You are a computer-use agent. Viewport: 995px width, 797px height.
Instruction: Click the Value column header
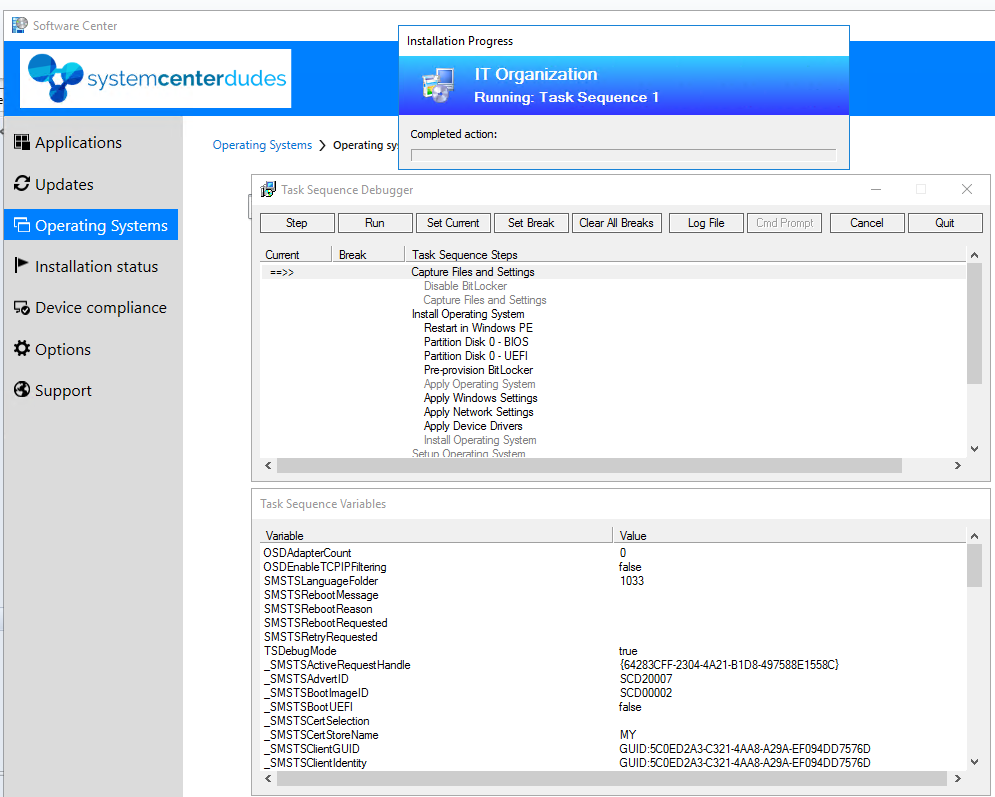click(789, 536)
